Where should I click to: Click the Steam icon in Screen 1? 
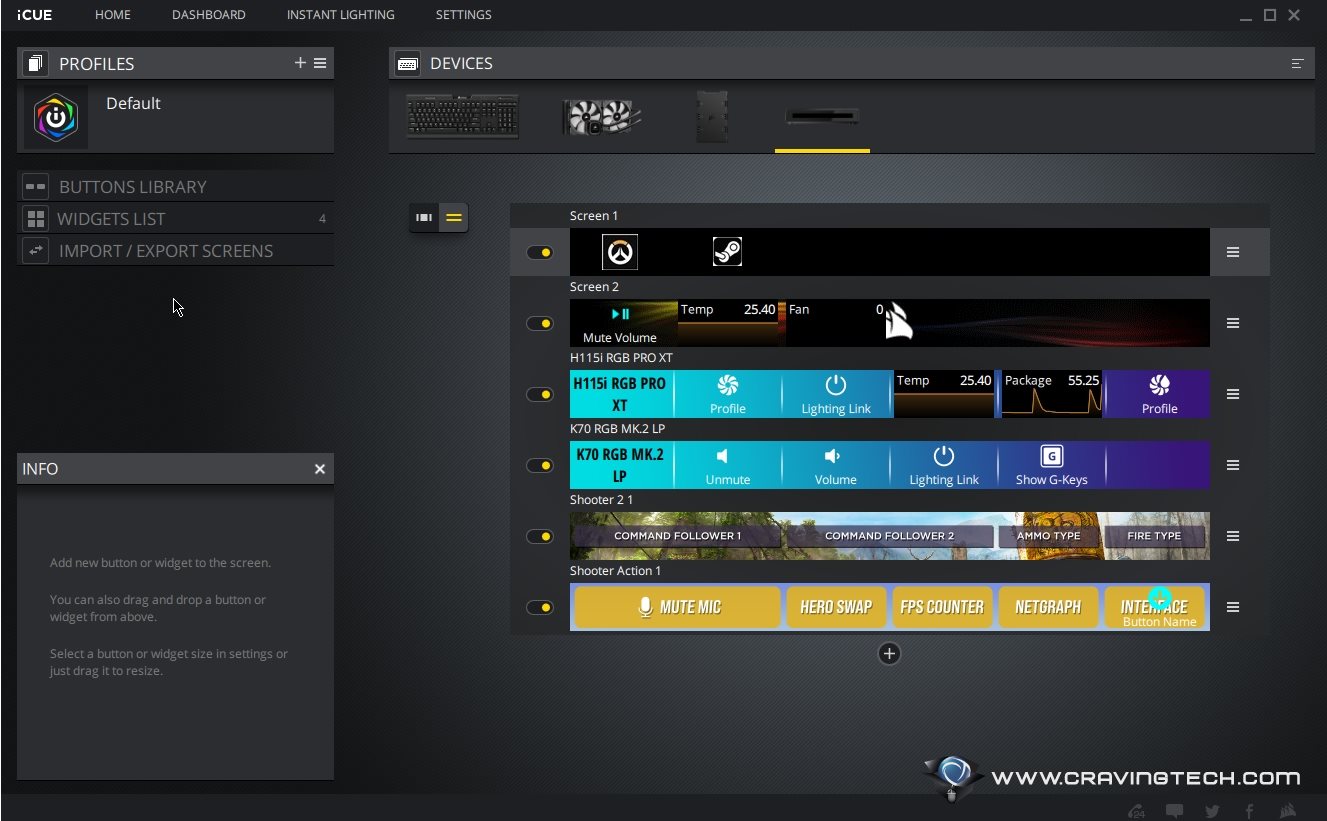(727, 252)
